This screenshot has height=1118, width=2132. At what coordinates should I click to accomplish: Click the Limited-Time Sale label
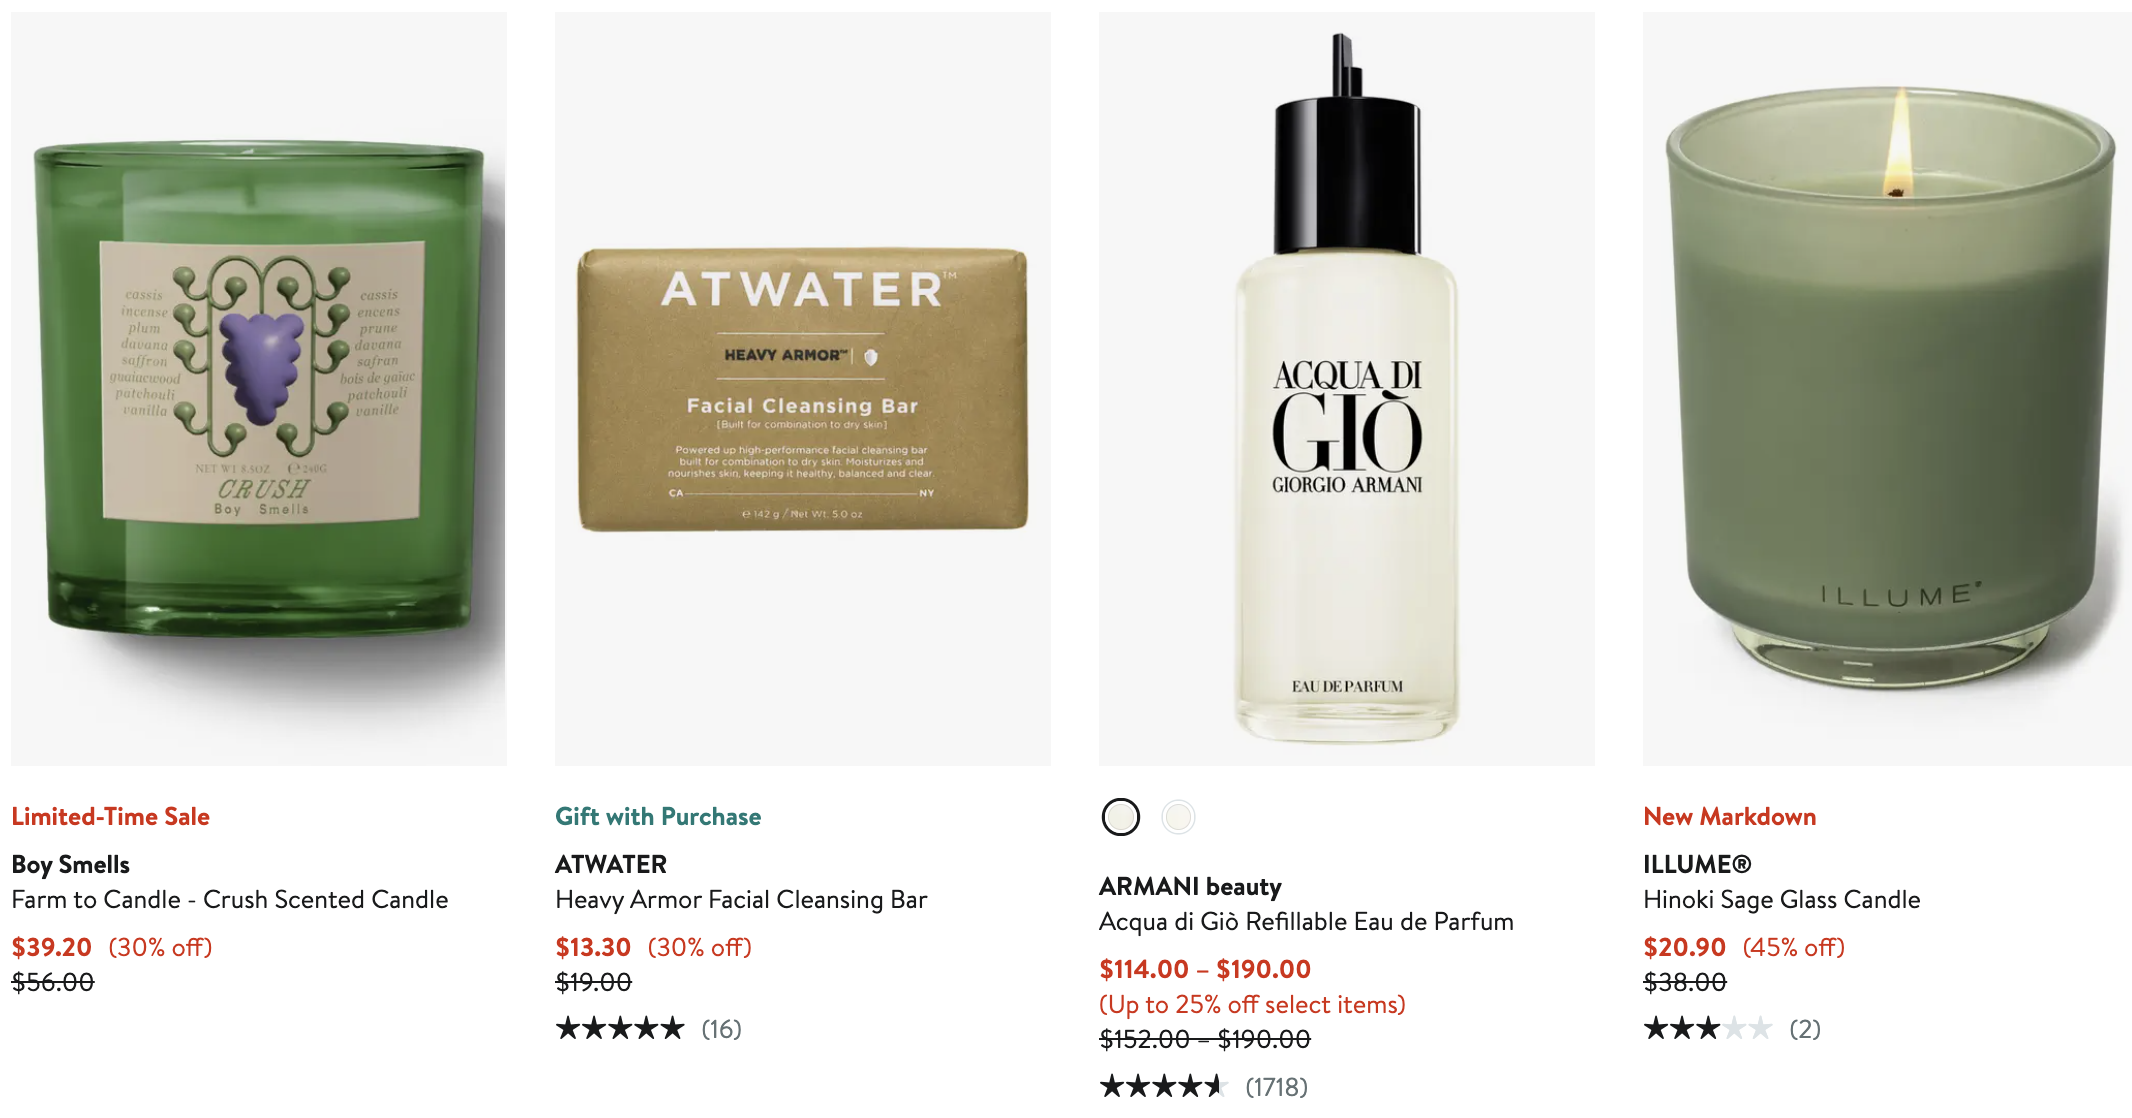click(110, 816)
